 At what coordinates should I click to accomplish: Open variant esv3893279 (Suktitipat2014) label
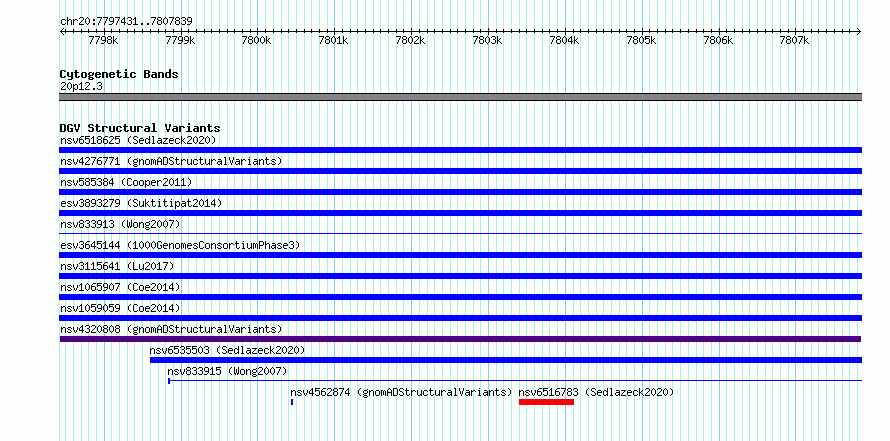click(x=141, y=203)
